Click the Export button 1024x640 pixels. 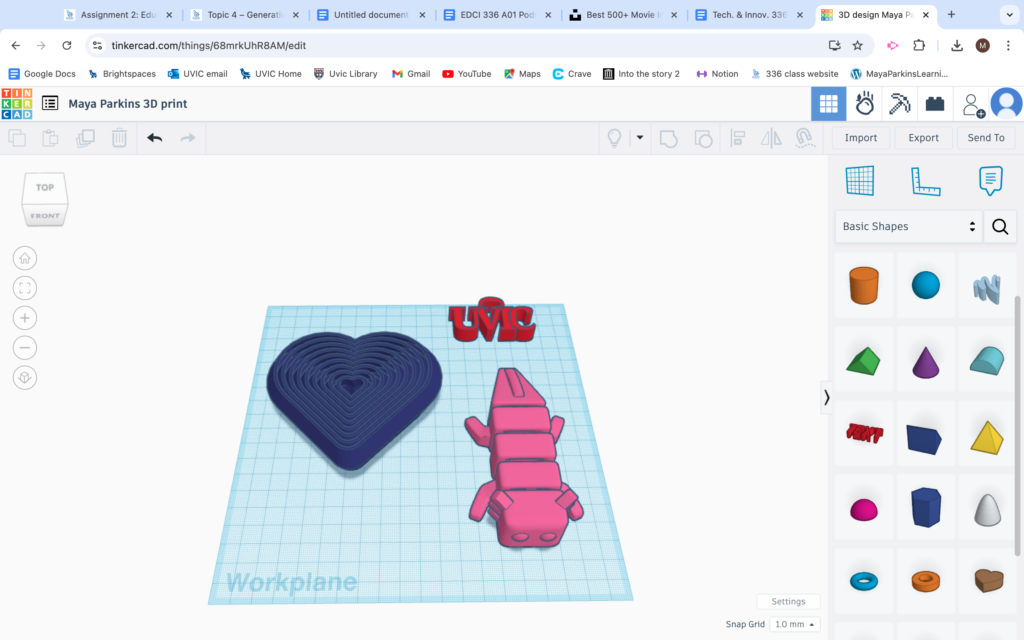coord(923,138)
